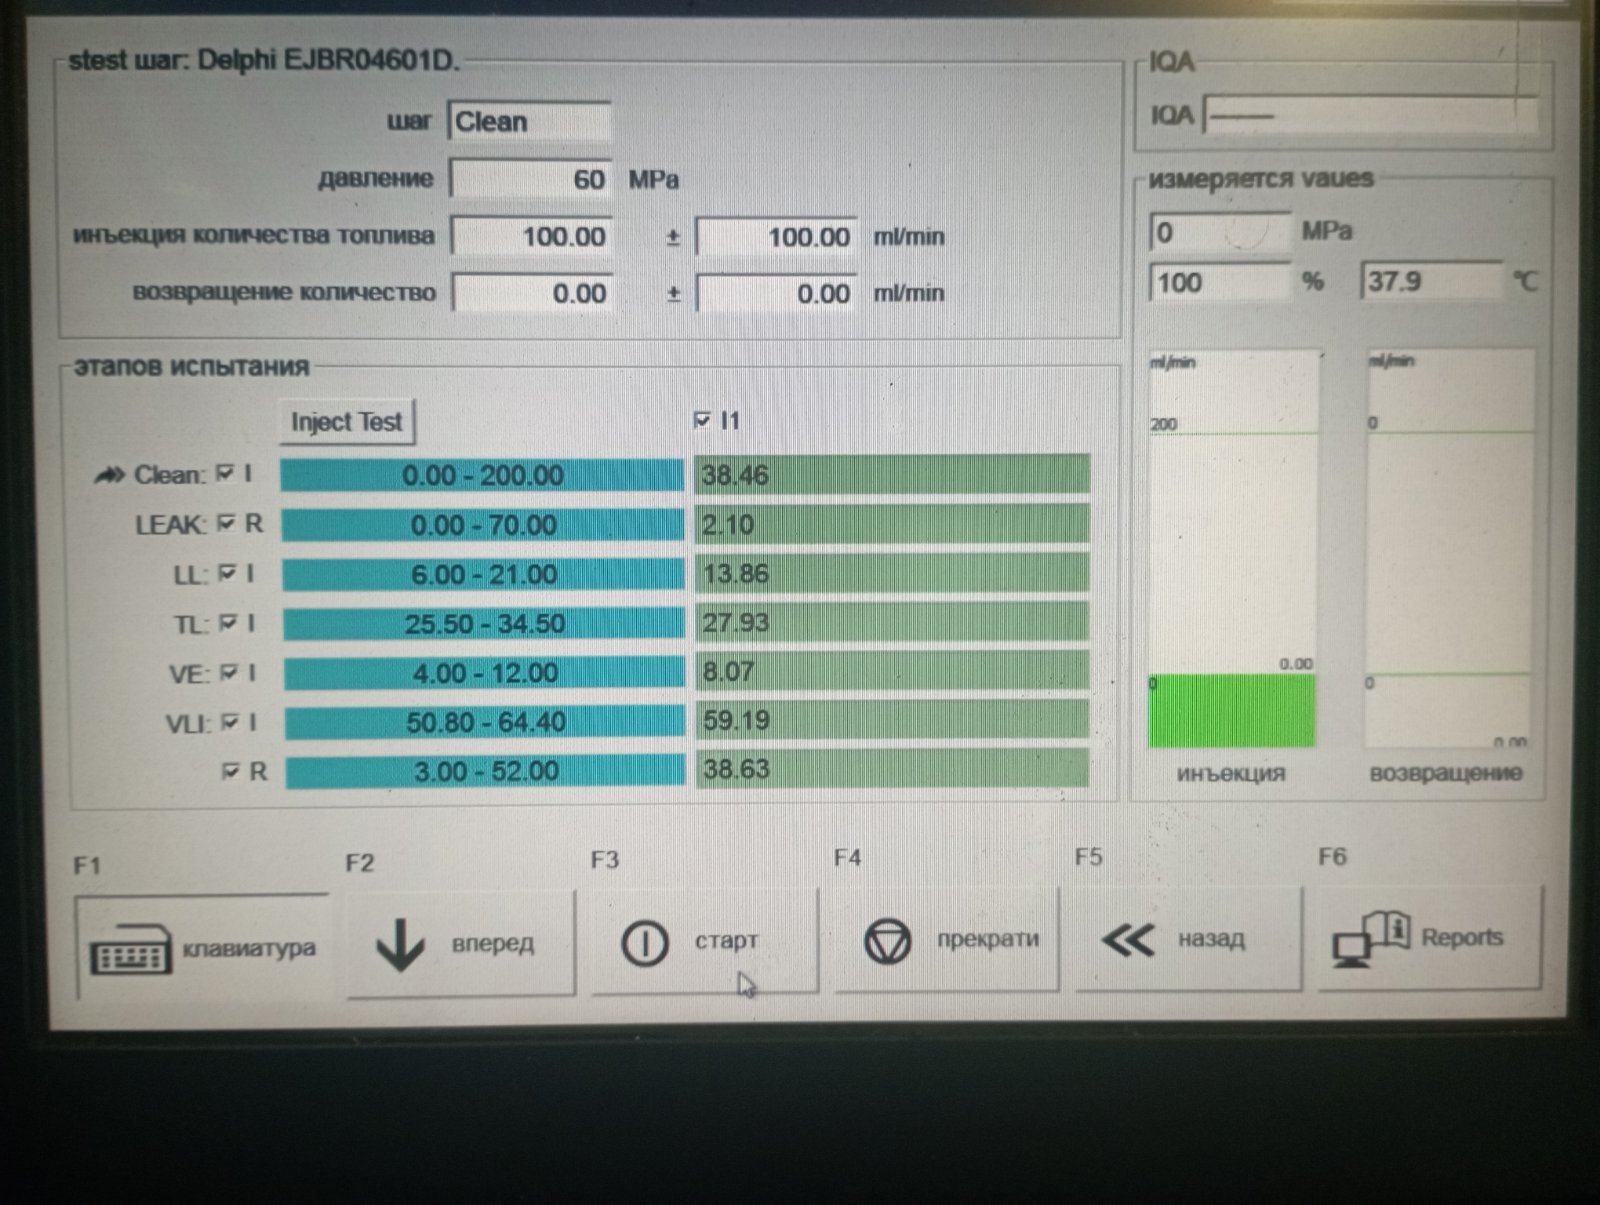Click the IQA code input field

coord(1369,114)
